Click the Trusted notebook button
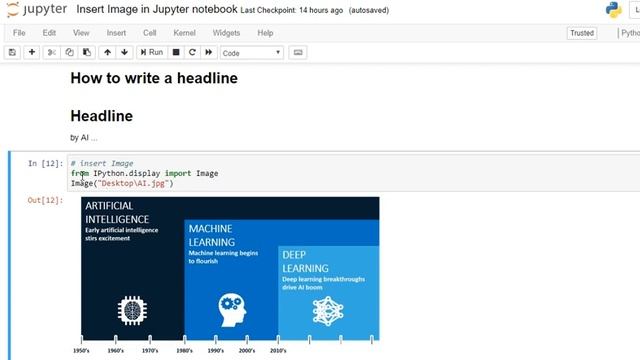 (582, 33)
